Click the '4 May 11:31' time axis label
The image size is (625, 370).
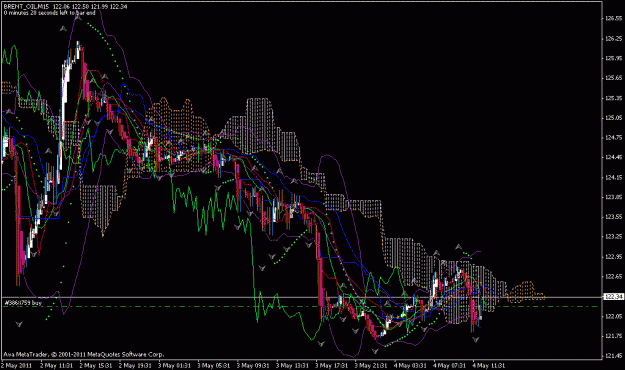pyautogui.click(x=489, y=365)
